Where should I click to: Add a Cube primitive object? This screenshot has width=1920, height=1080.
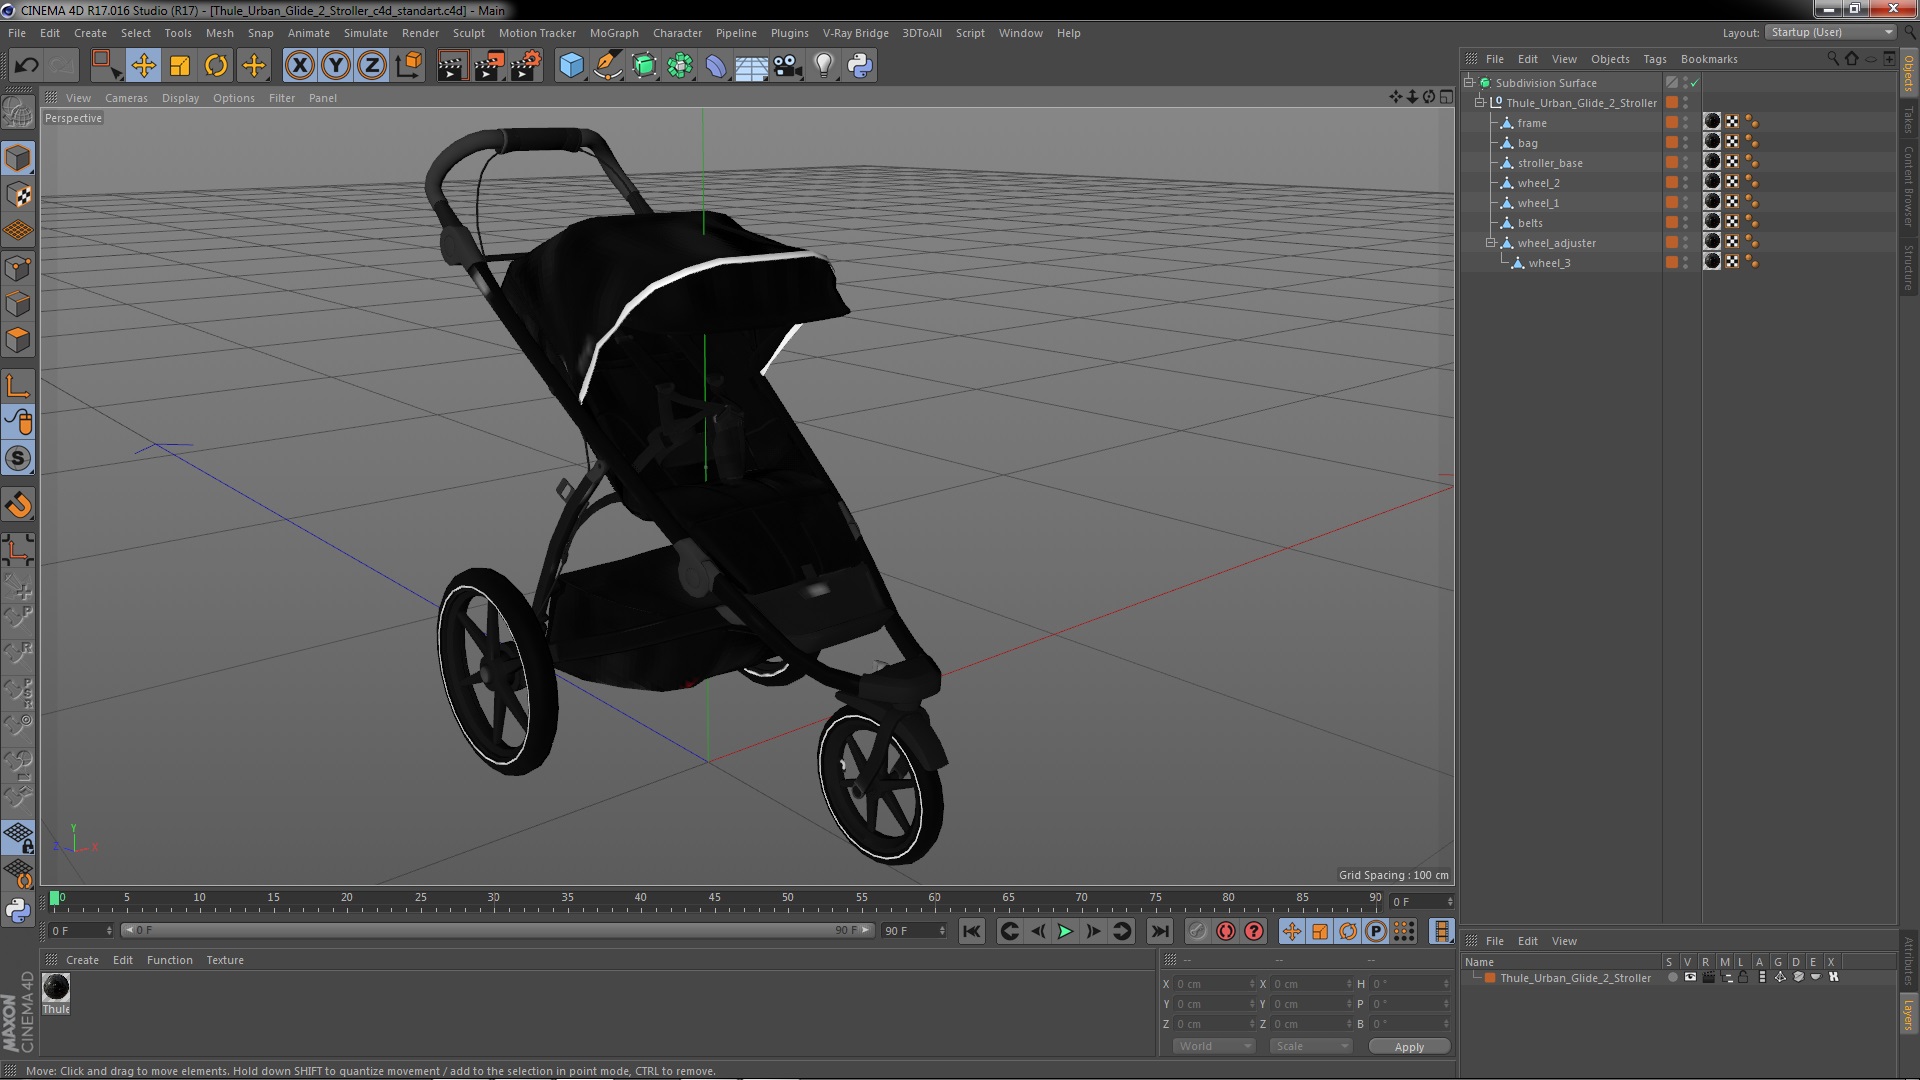pyautogui.click(x=571, y=66)
